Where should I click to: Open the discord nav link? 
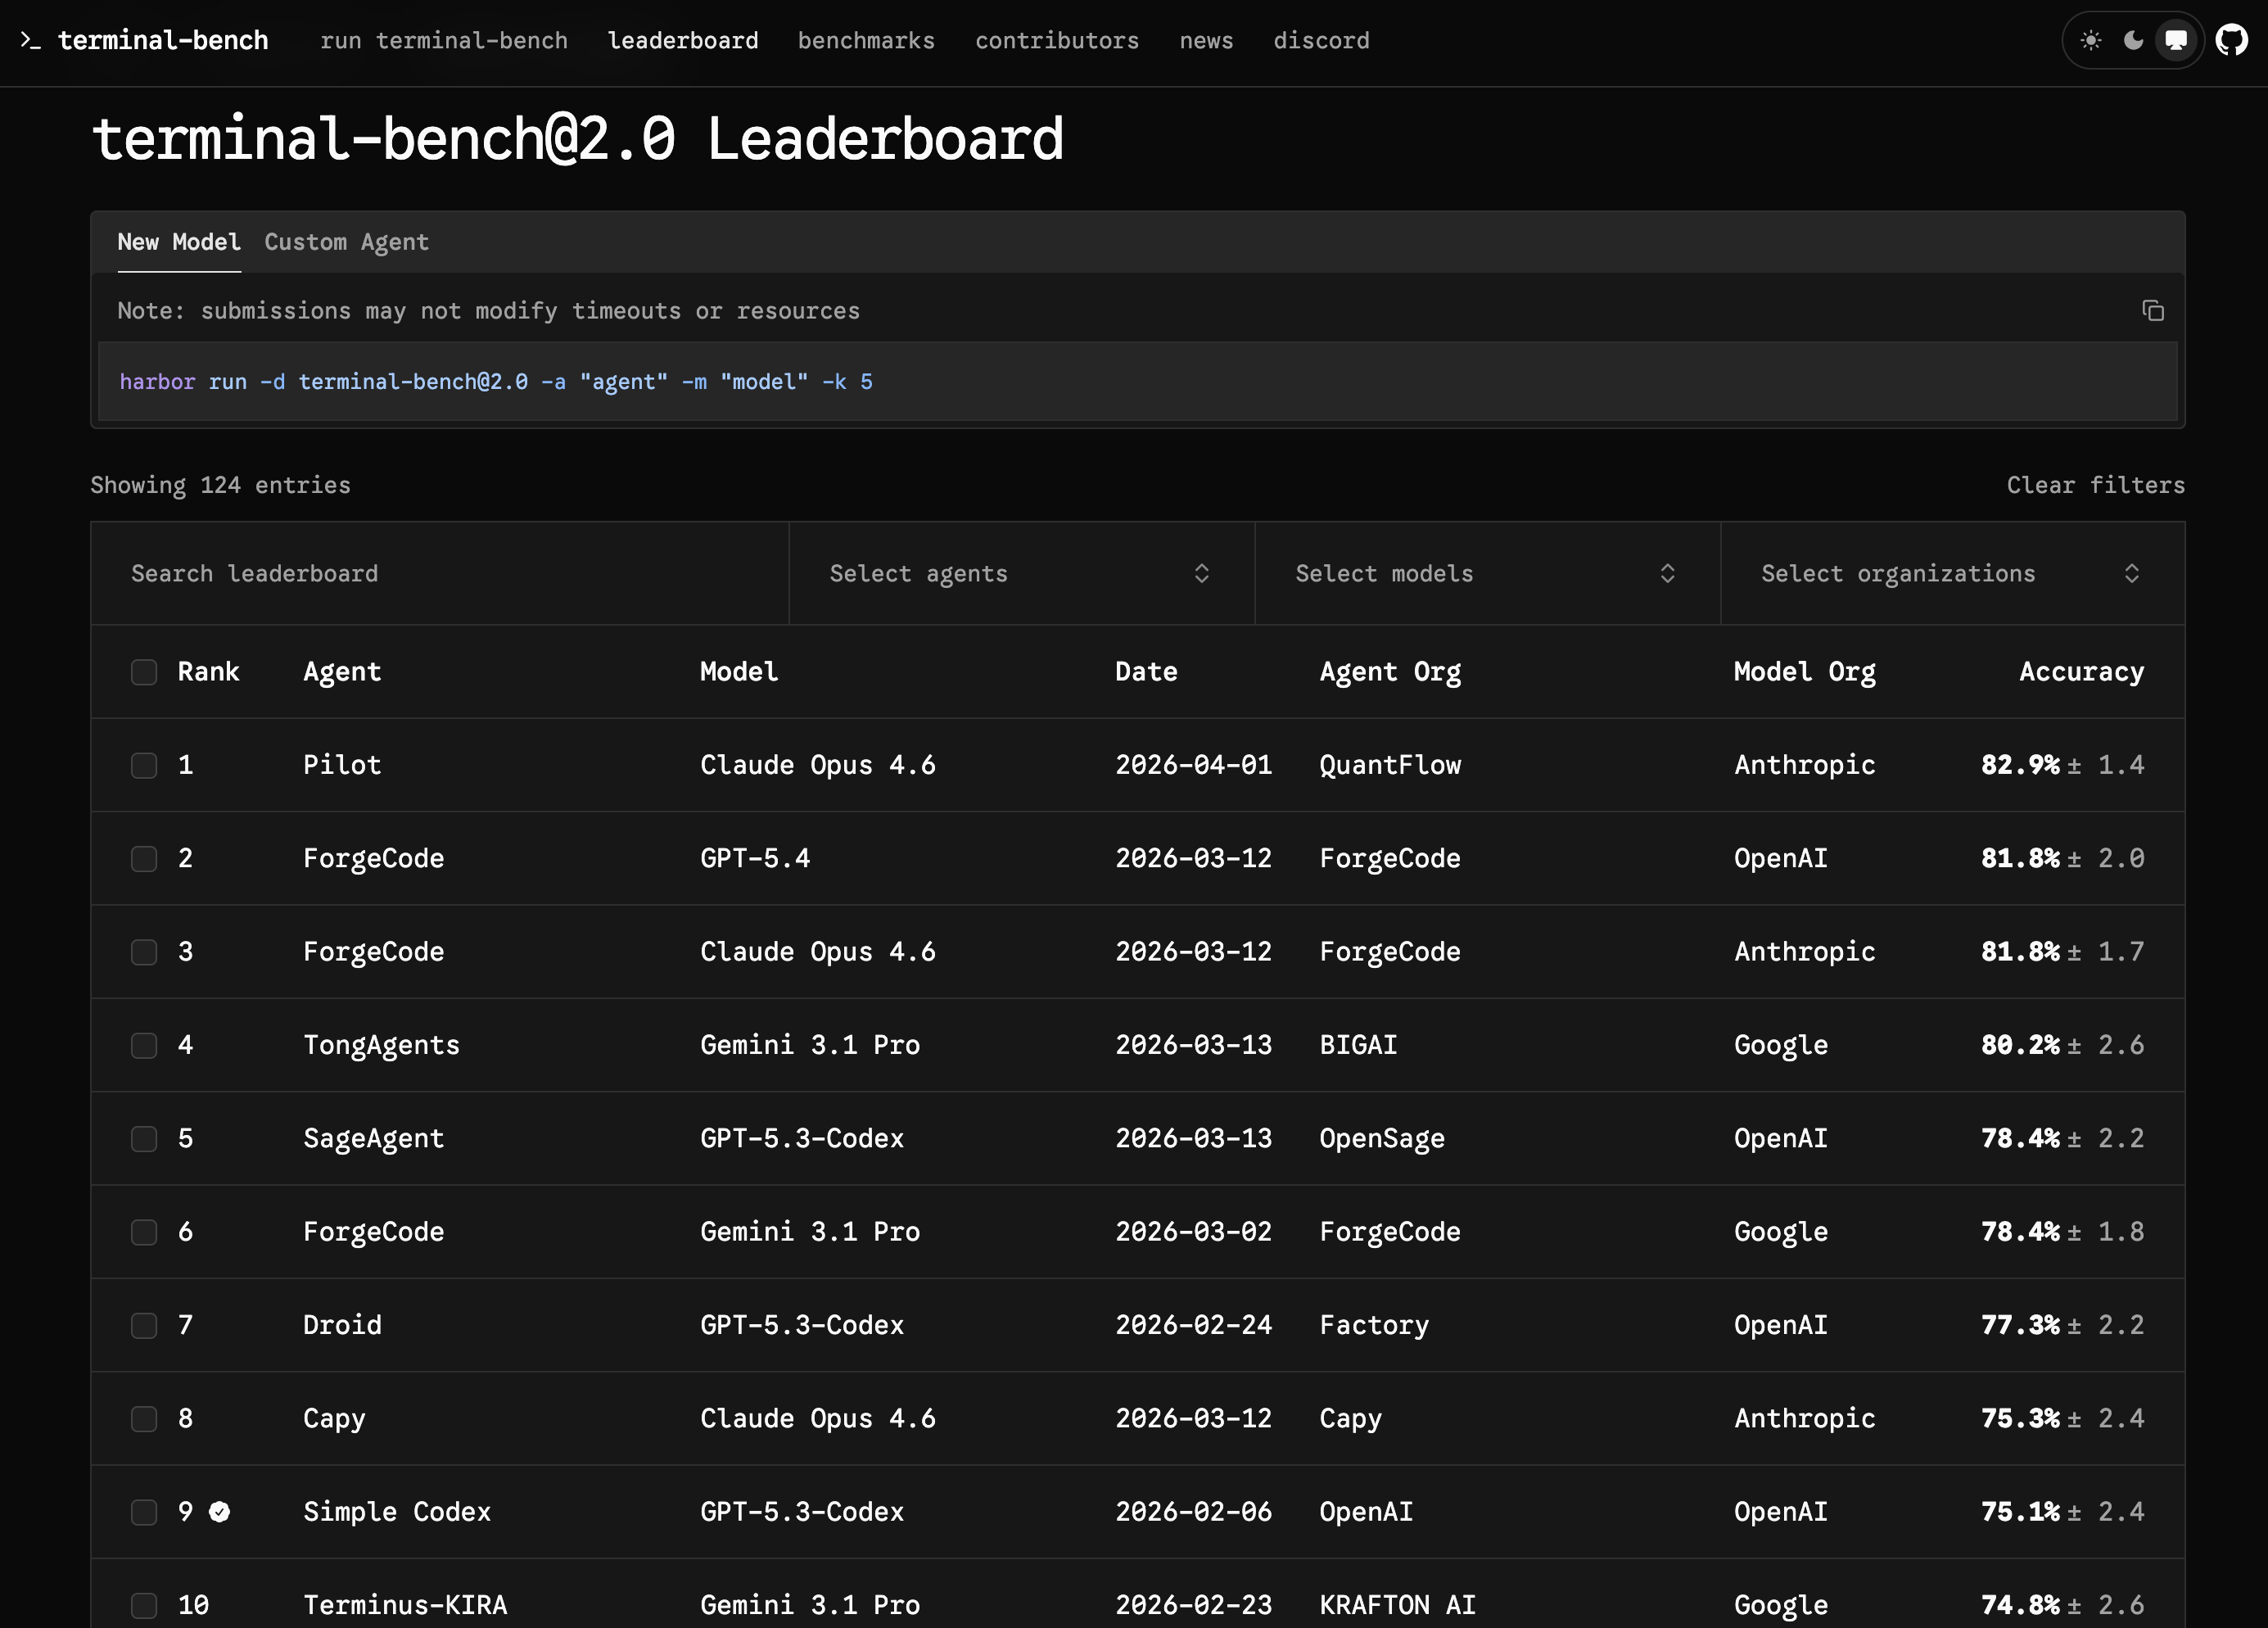click(1321, 41)
